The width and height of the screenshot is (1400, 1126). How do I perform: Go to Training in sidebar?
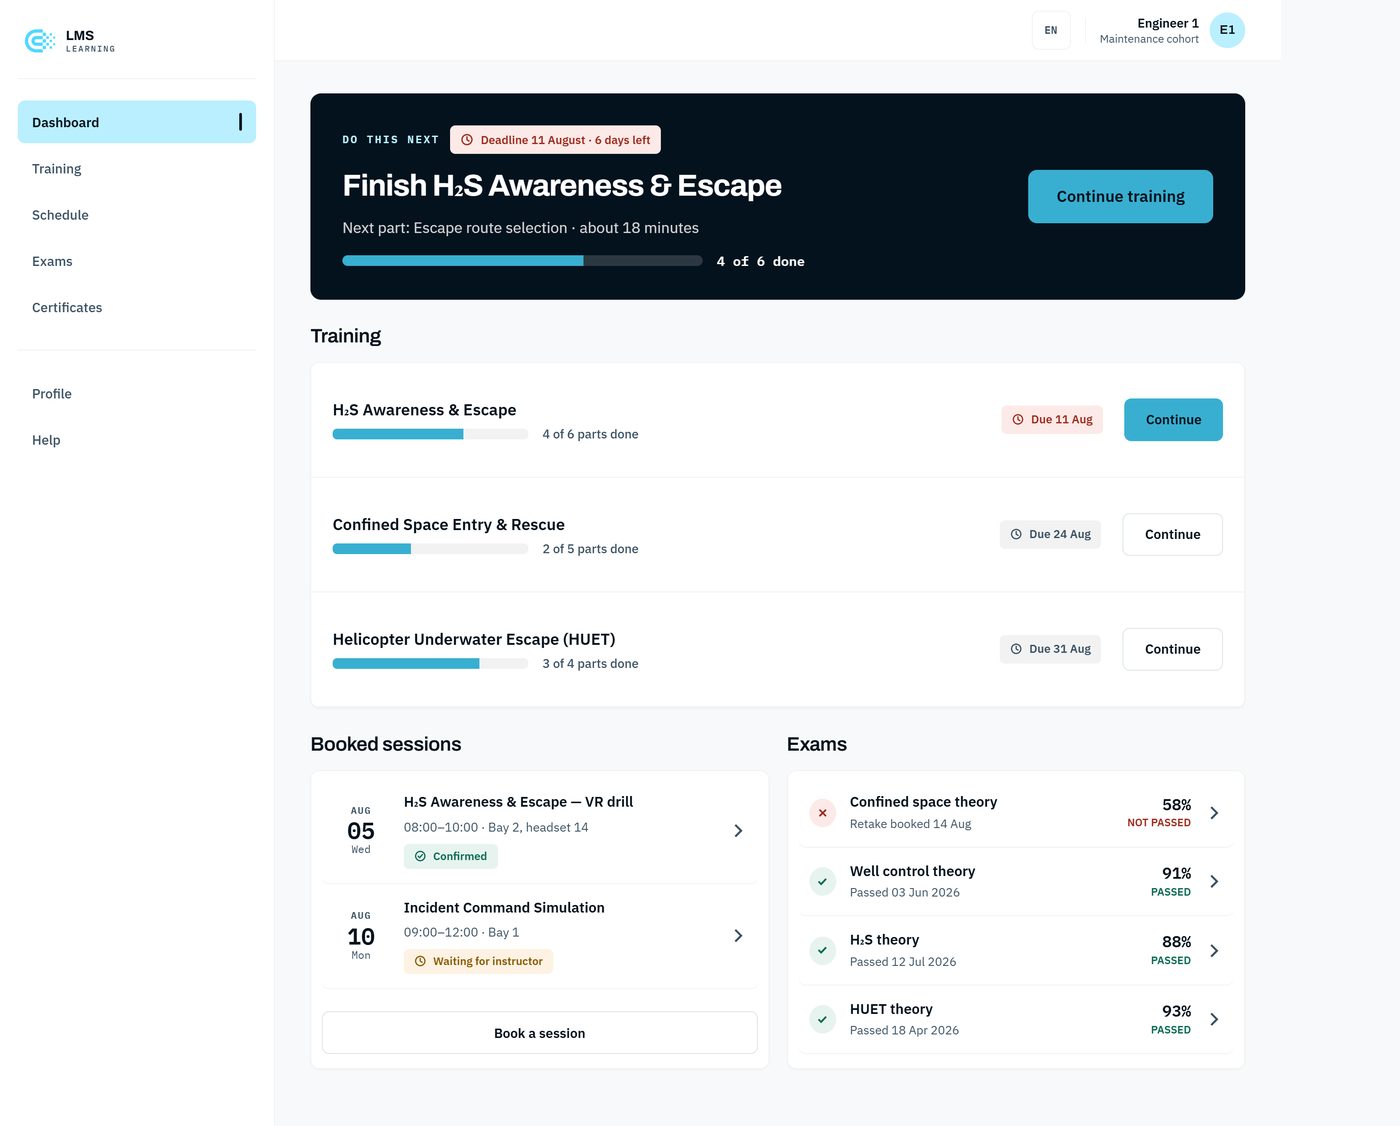pos(137,169)
